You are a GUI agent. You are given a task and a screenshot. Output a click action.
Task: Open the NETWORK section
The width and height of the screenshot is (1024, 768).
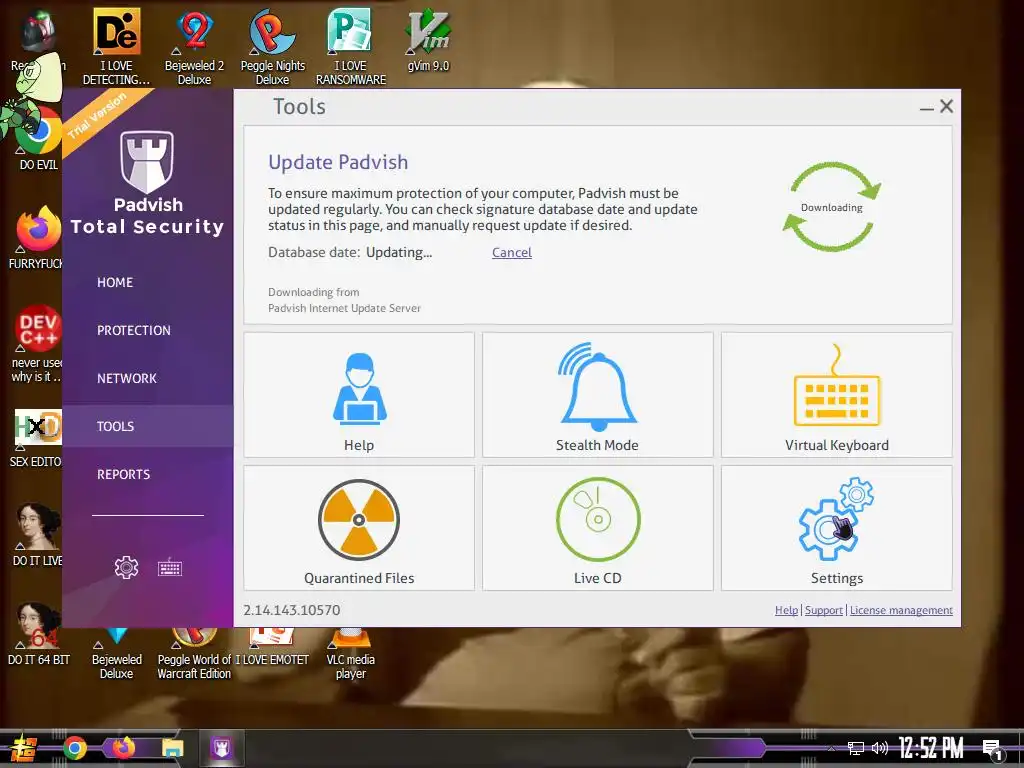tap(127, 378)
